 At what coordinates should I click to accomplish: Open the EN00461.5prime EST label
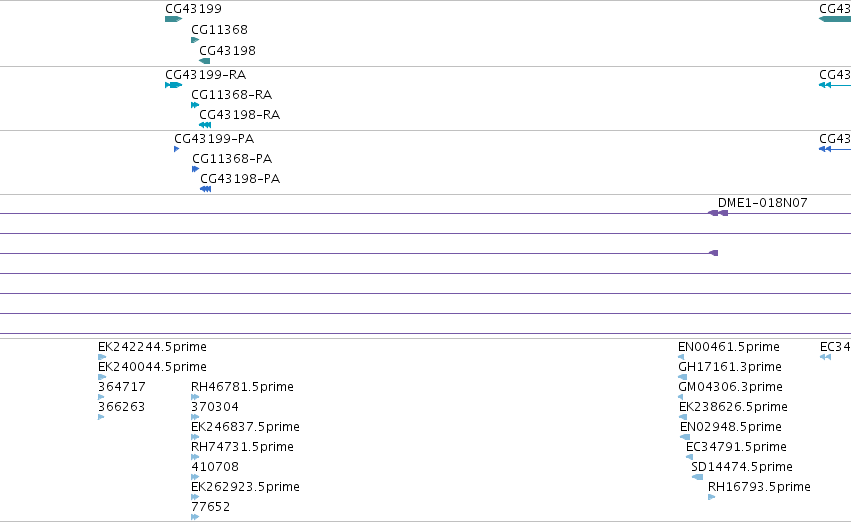coord(729,346)
